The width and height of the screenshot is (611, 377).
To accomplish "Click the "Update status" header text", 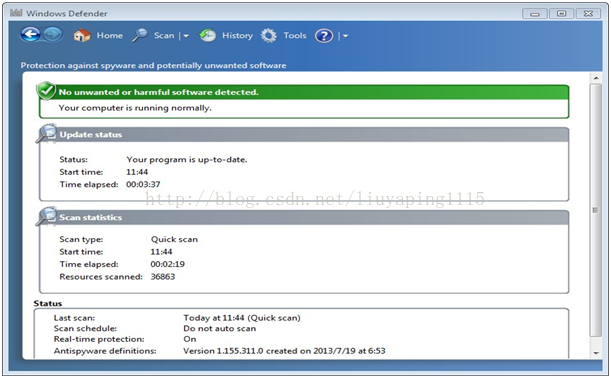I will [90, 135].
